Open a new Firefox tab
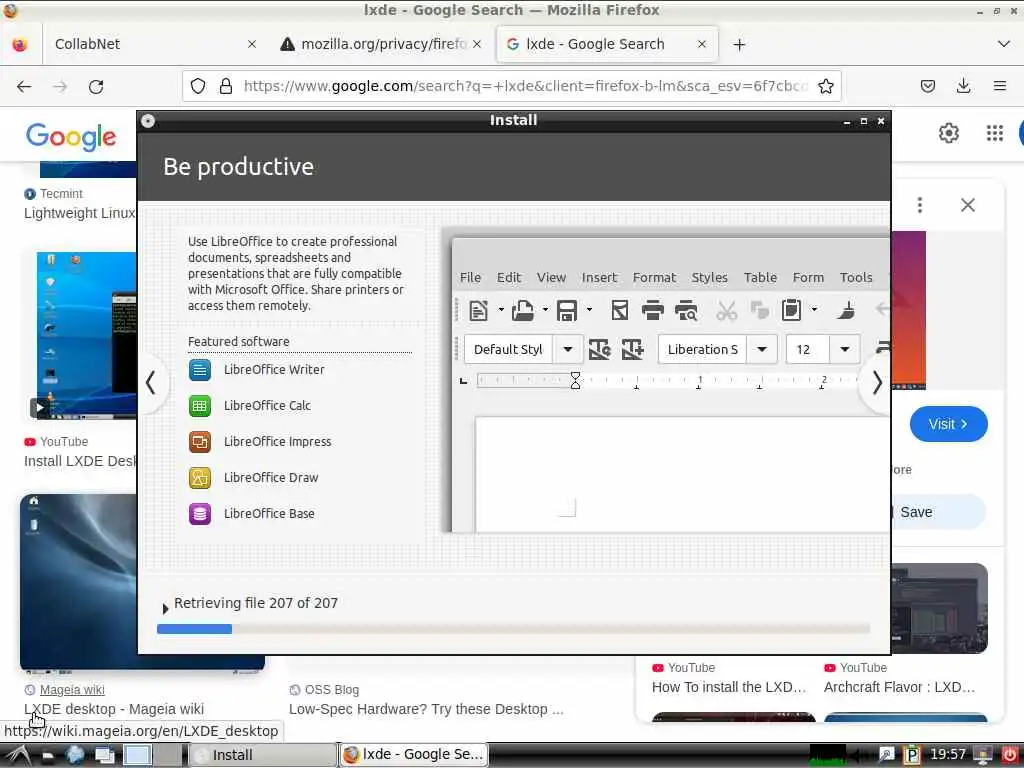This screenshot has width=1024, height=768. (739, 44)
